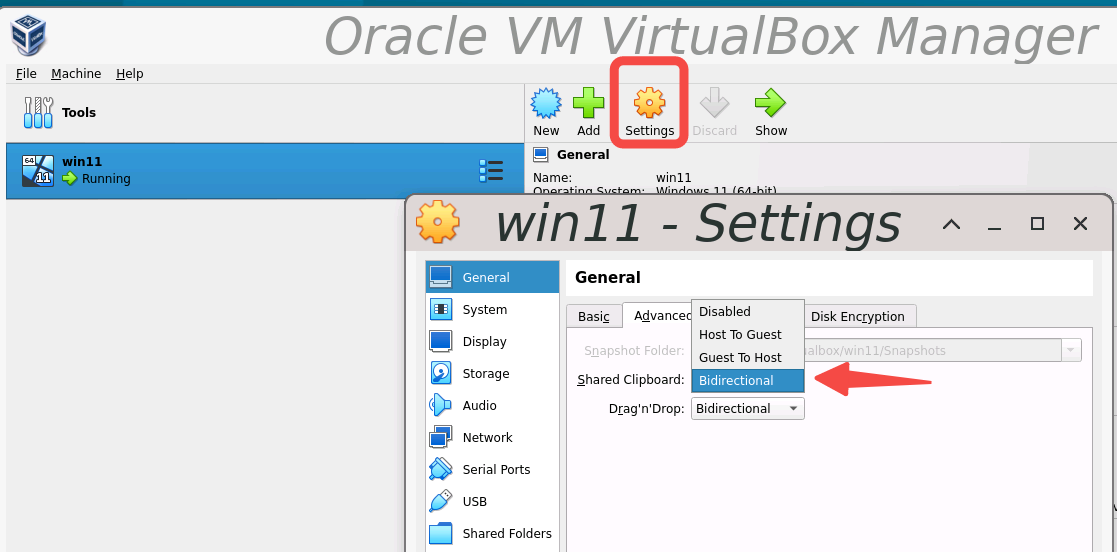Click the Snapshot Folder path field
Image resolution: width=1117 pixels, height=552 pixels.
coord(933,350)
